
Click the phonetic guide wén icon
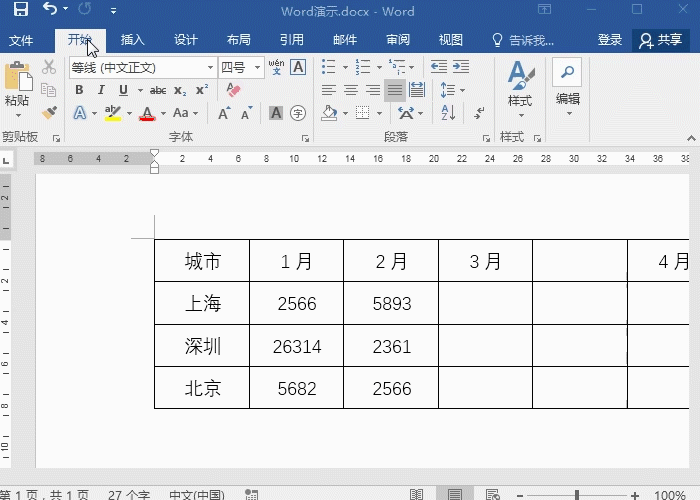coord(277,67)
